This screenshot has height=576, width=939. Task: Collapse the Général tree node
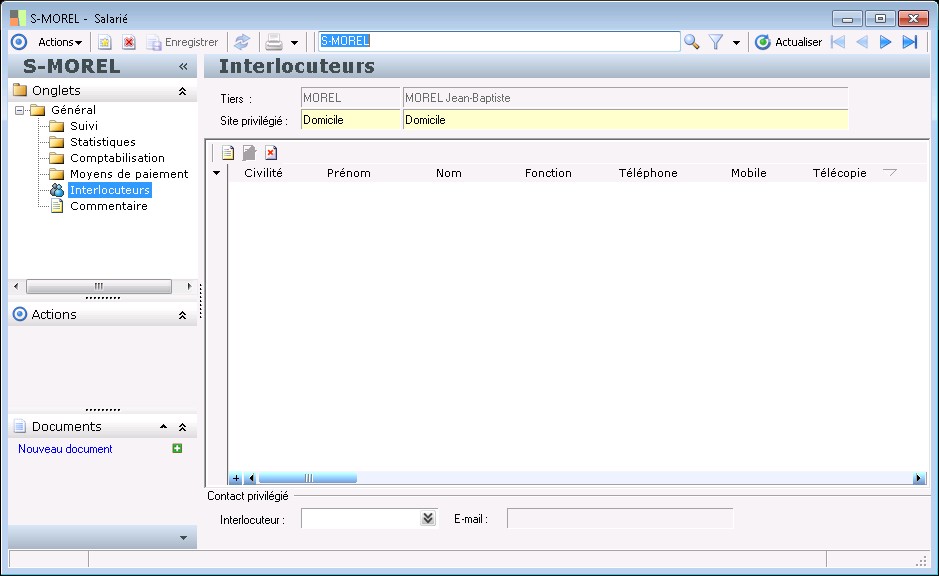click(x=19, y=110)
